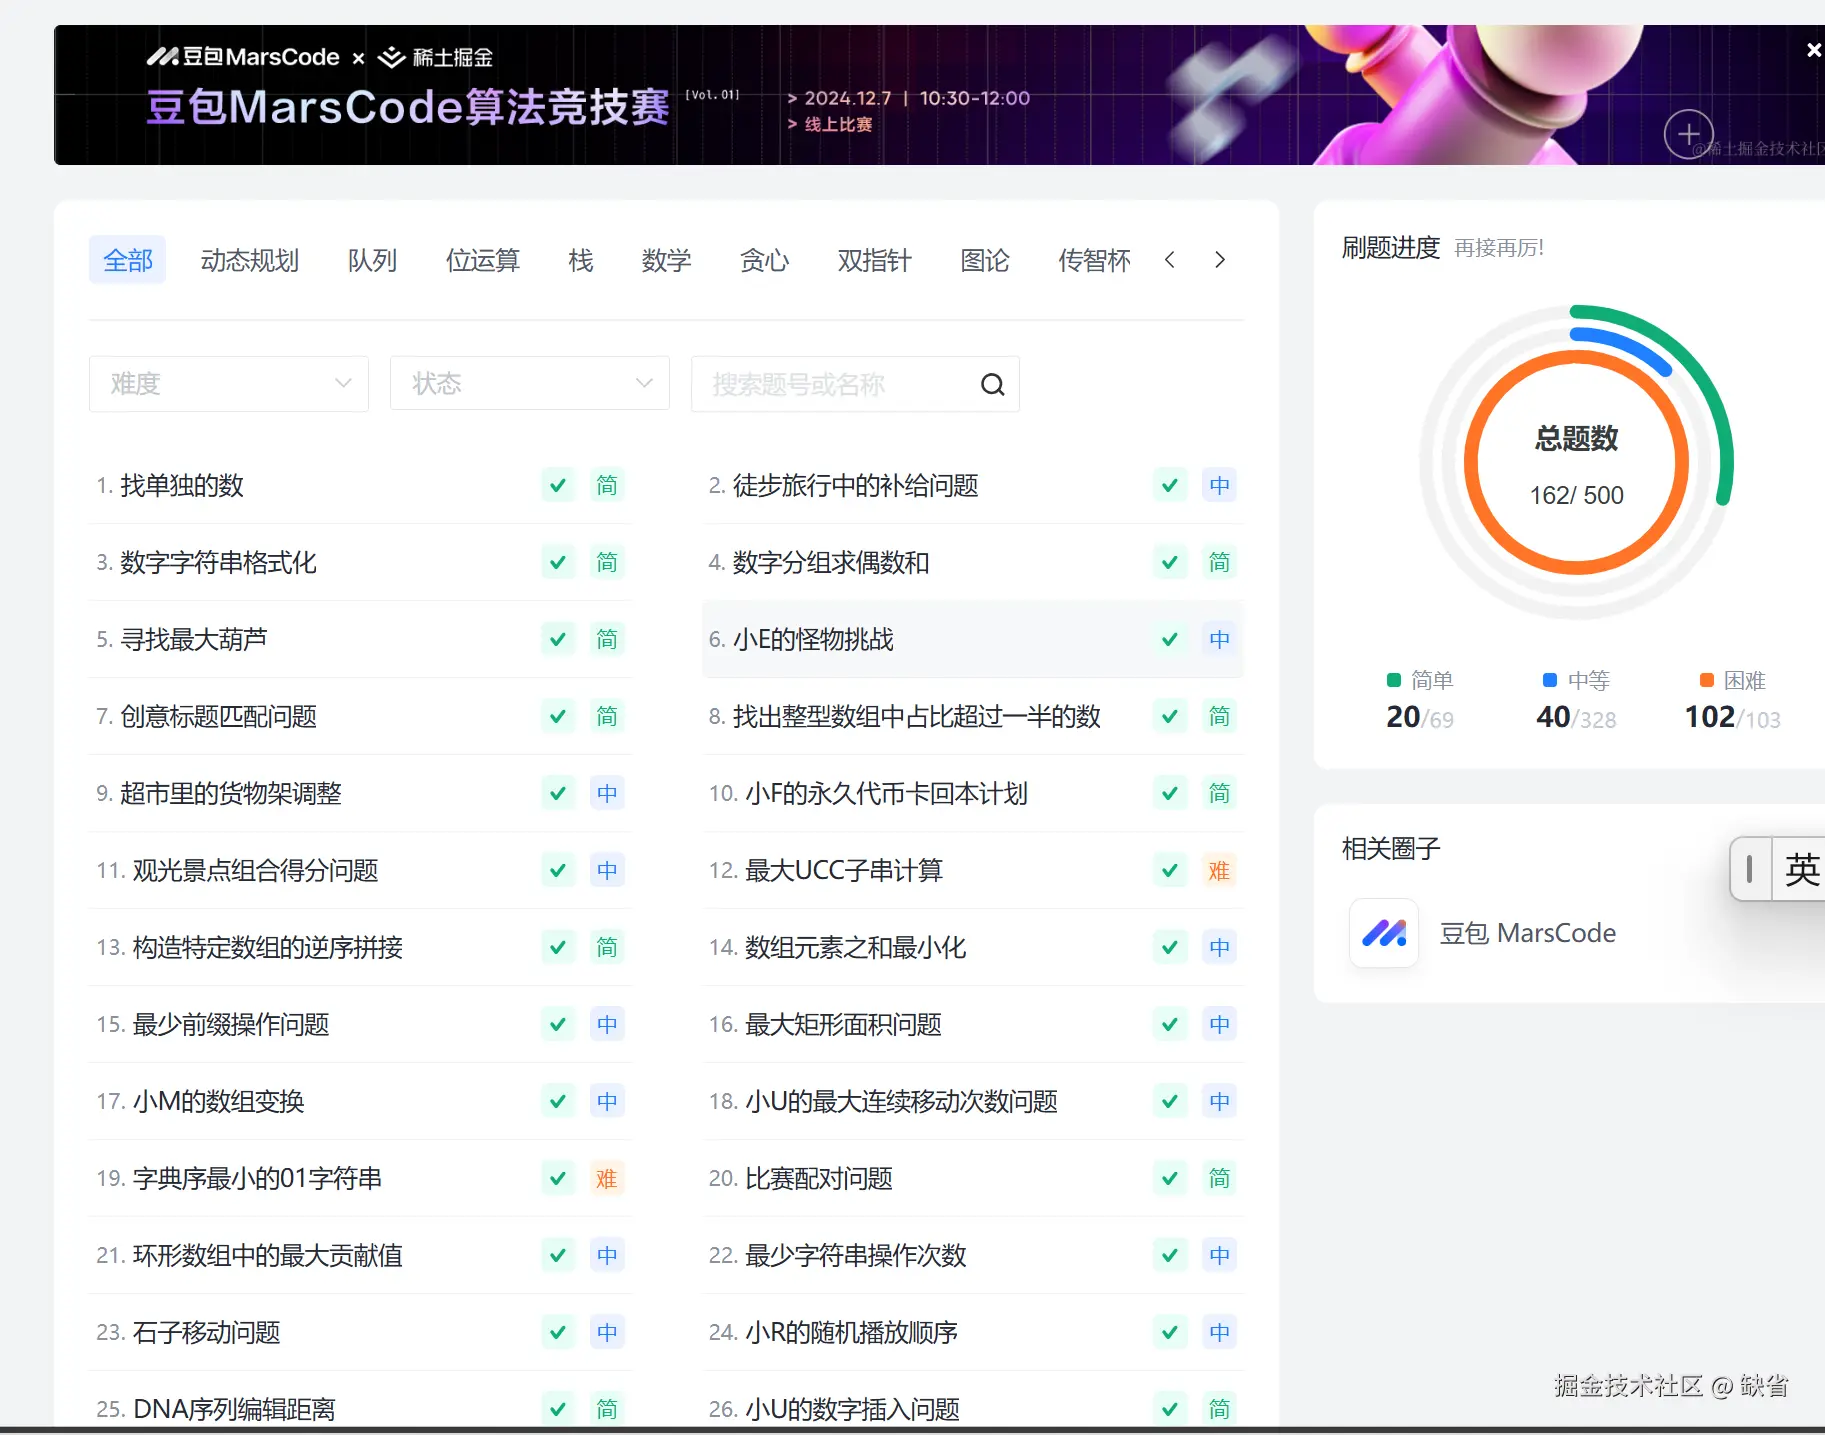Click the check mark for 最大矩形面积问题
The width and height of the screenshot is (1825, 1435).
pyautogui.click(x=1170, y=1025)
